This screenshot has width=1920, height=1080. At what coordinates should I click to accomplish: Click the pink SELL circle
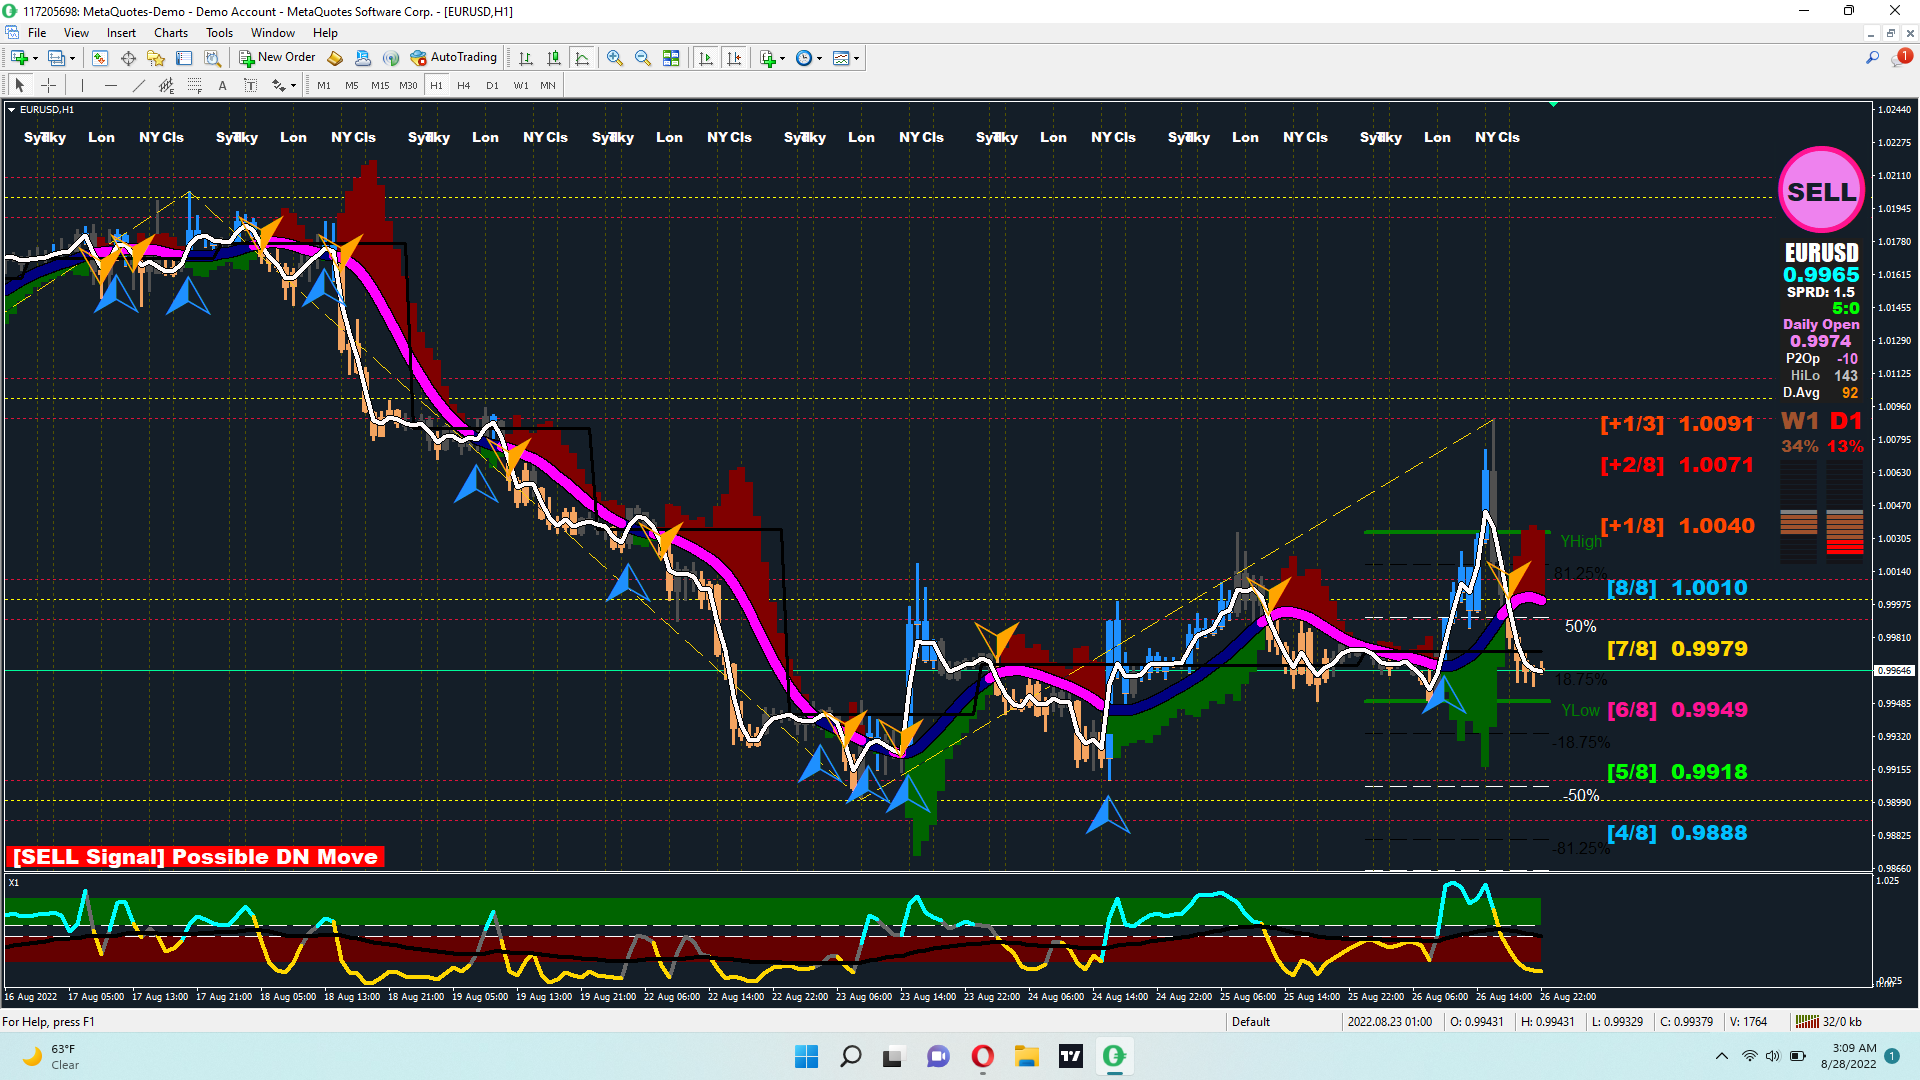[1821, 191]
